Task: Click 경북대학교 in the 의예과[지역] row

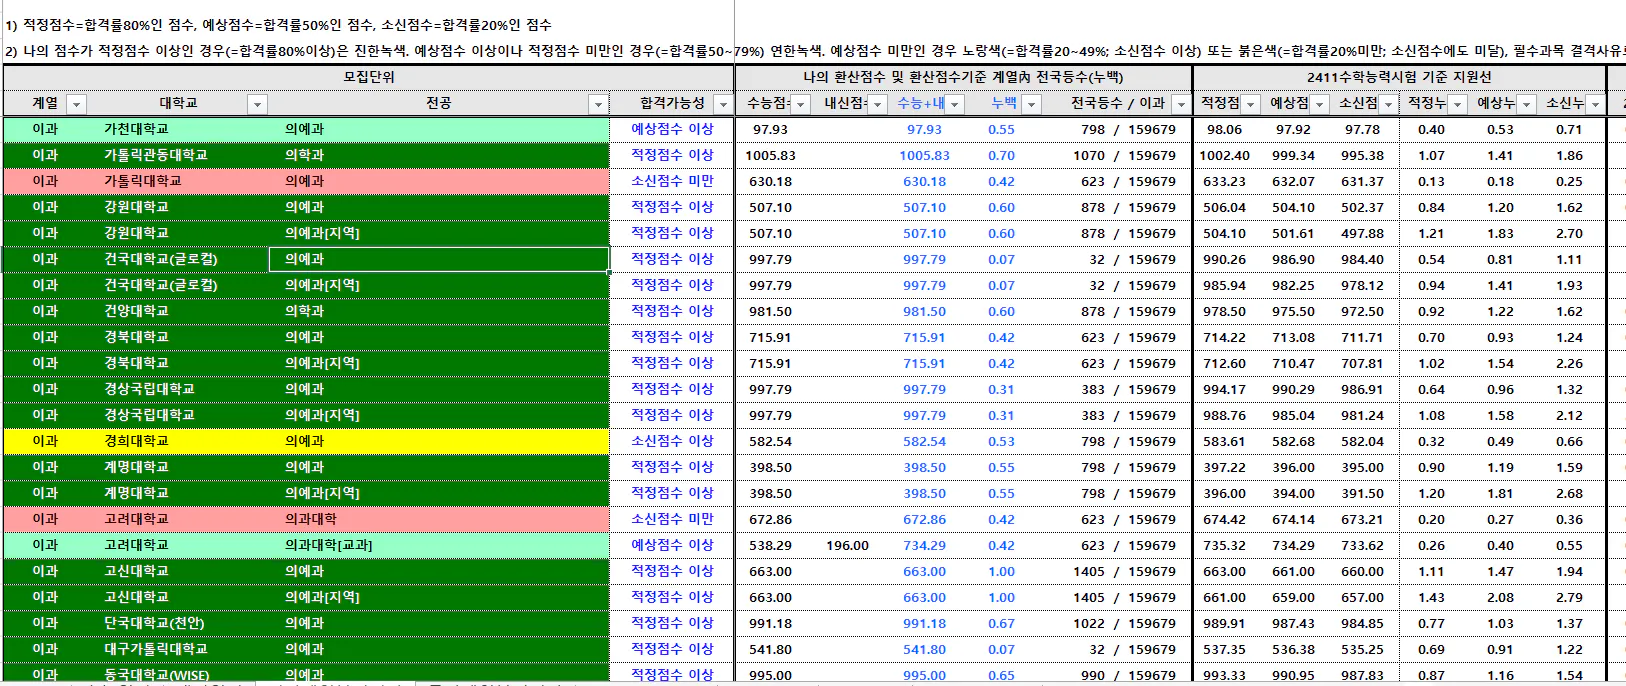Action: pyautogui.click(x=136, y=363)
